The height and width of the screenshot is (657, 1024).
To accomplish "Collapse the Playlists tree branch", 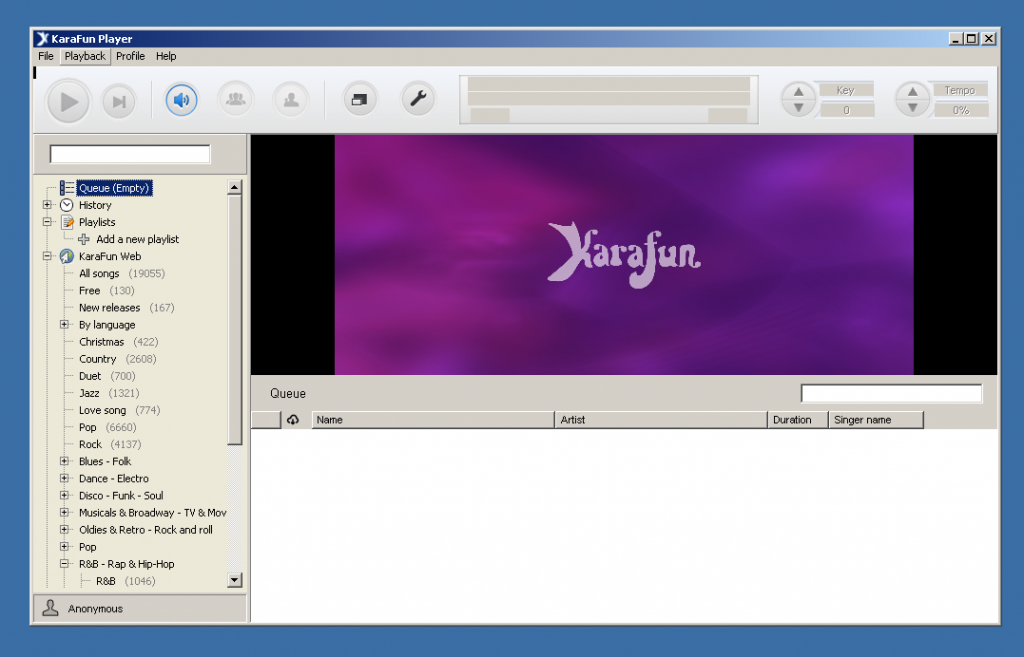I will (47, 222).
